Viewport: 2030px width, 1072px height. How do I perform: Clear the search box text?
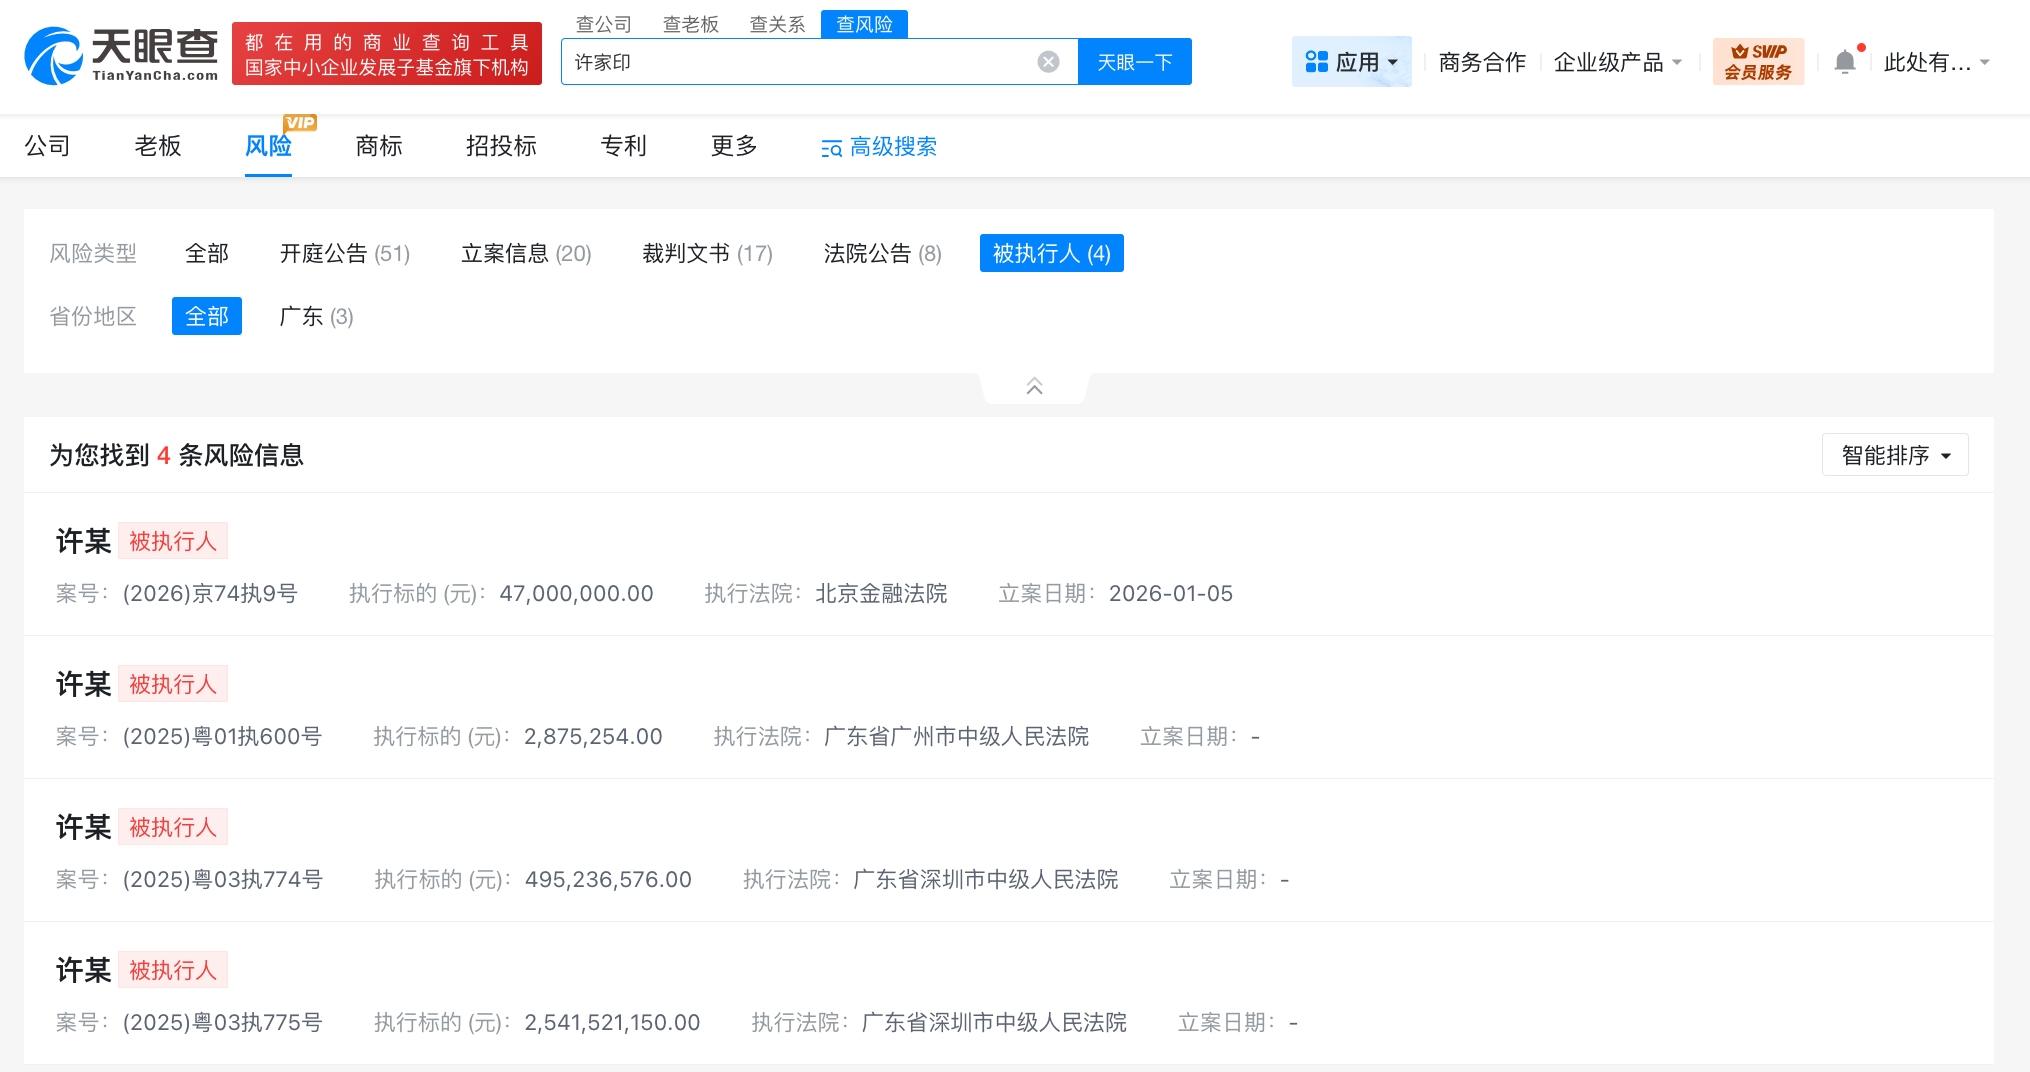click(x=1048, y=62)
